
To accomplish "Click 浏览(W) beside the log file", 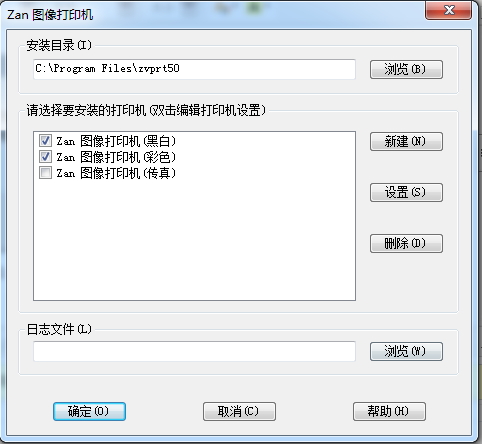I will point(406,351).
